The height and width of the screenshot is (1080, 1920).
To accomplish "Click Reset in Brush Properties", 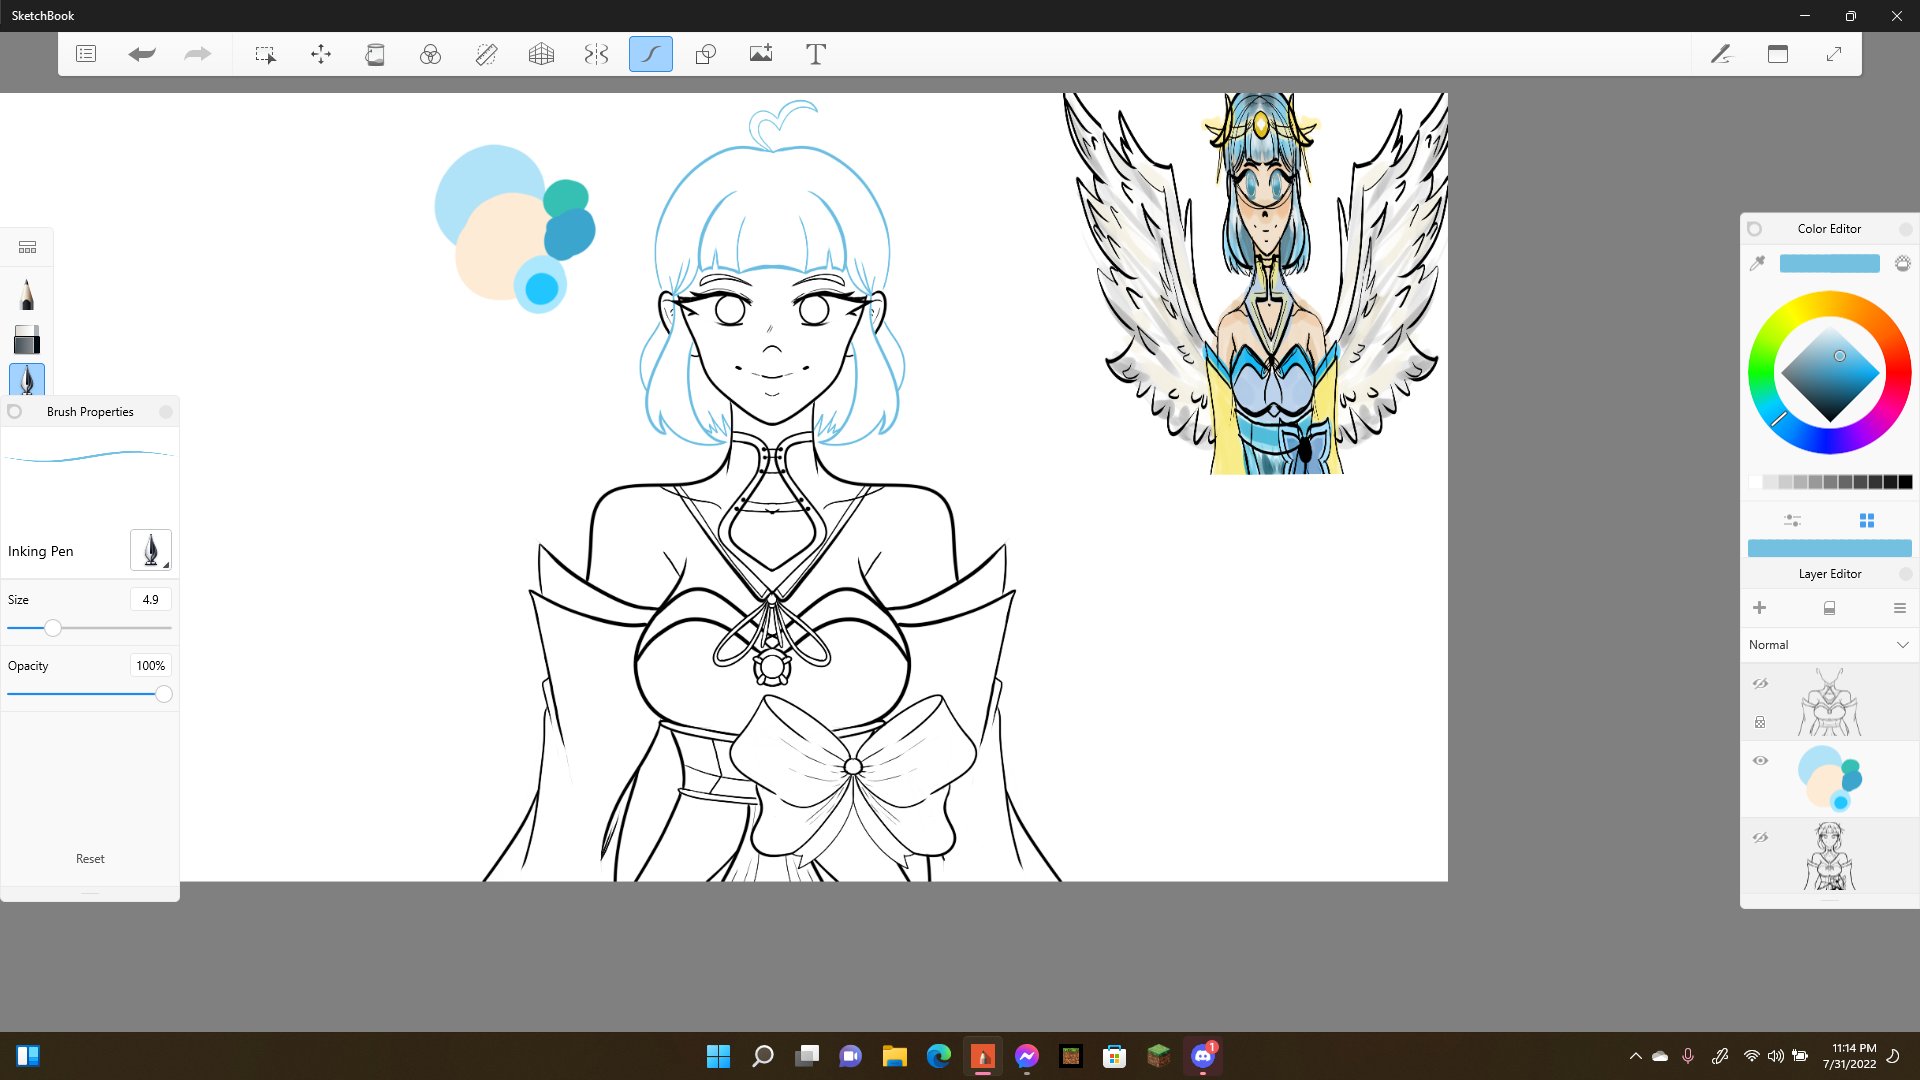I will 90,859.
